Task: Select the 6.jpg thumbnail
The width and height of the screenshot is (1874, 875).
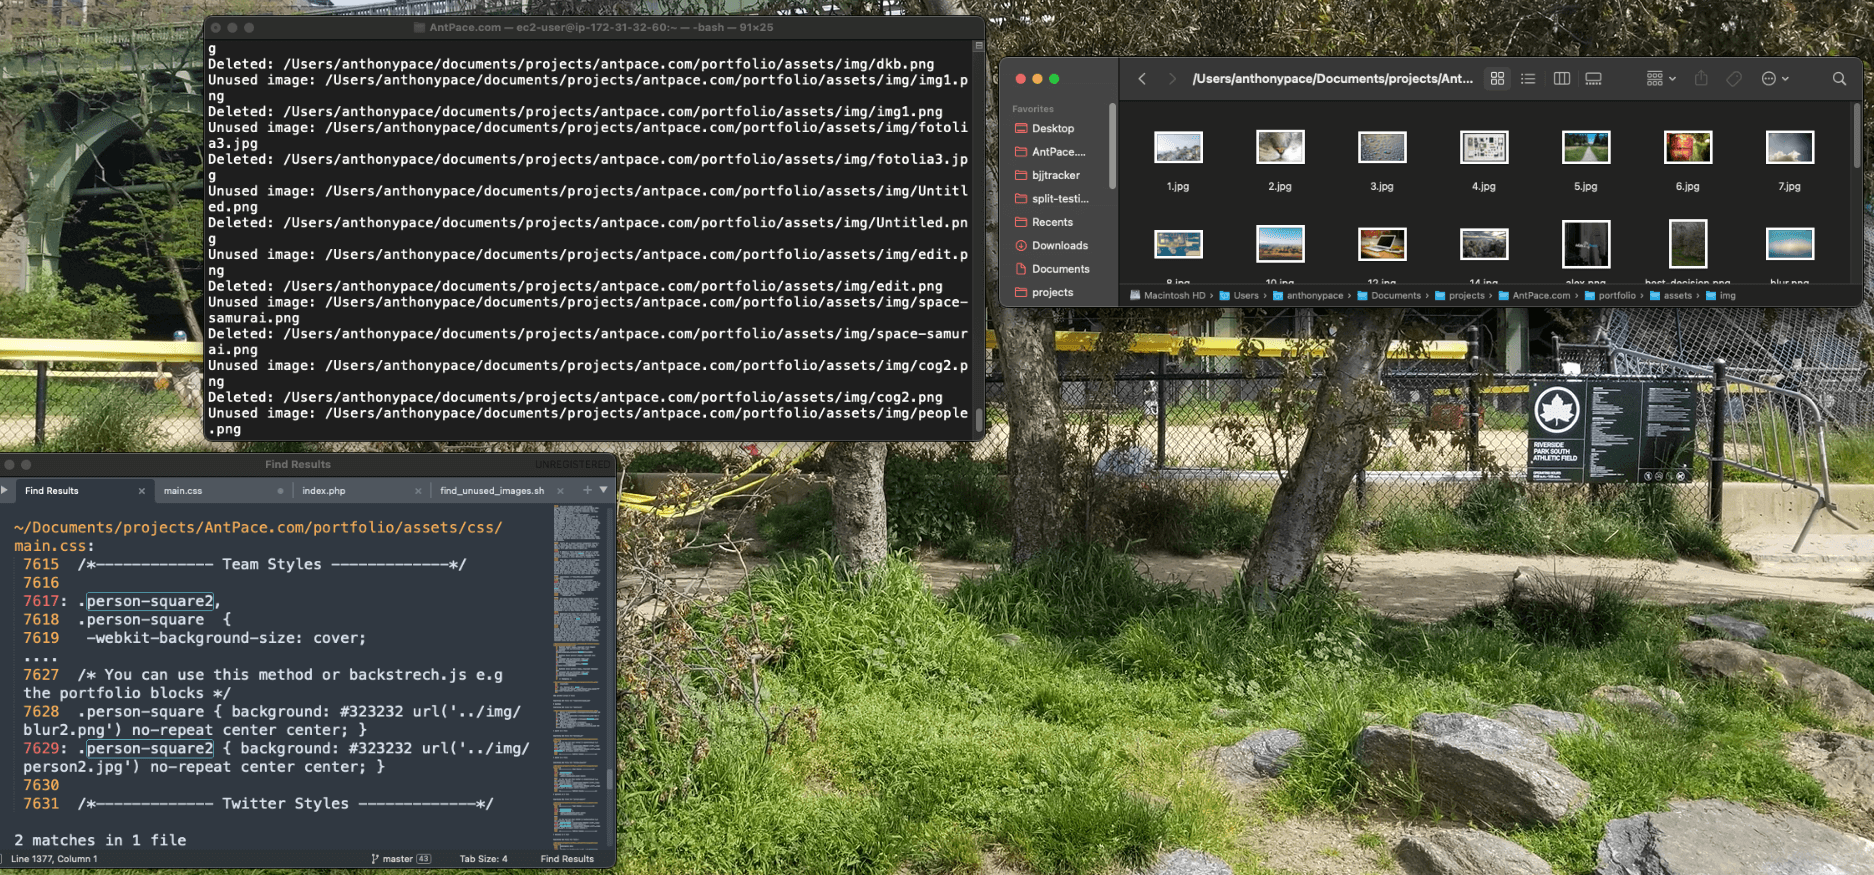Action: pos(1688,148)
